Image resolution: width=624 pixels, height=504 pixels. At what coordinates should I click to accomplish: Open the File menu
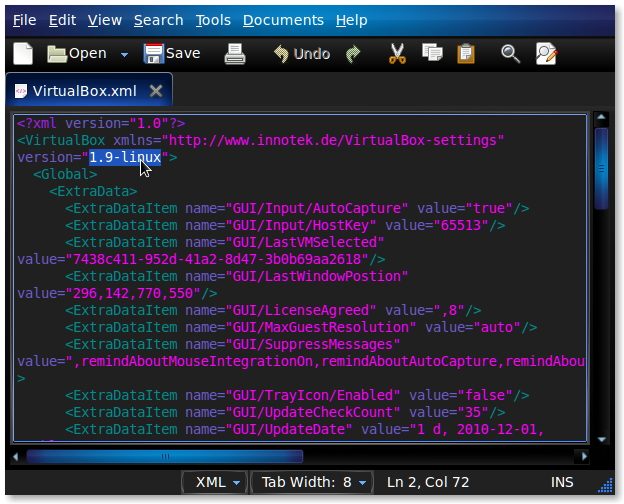point(24,20)
